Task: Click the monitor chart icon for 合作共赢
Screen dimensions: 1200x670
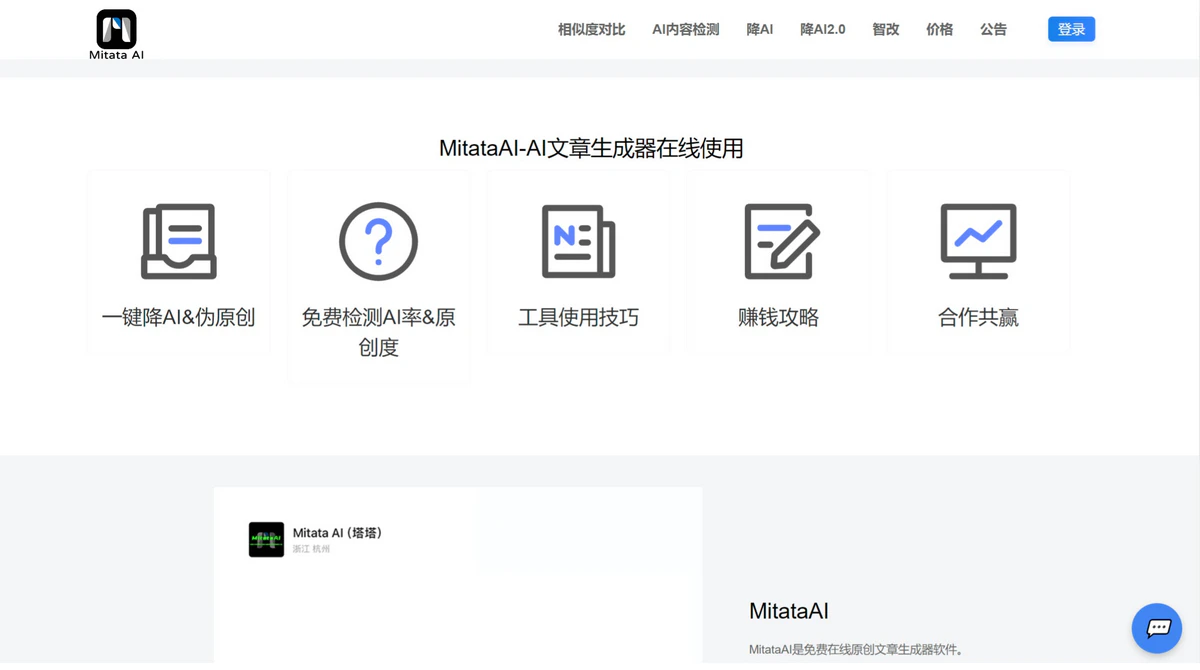Action: (978, 242)
